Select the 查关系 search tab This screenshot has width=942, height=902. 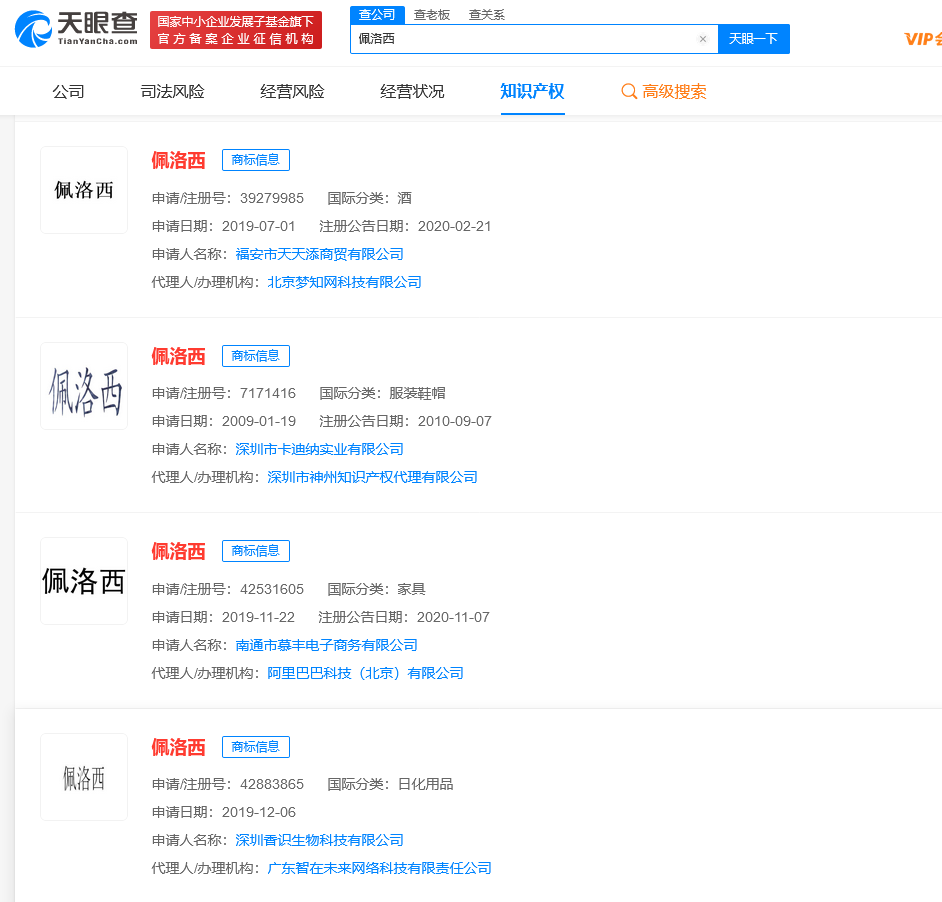coord(486,14)
